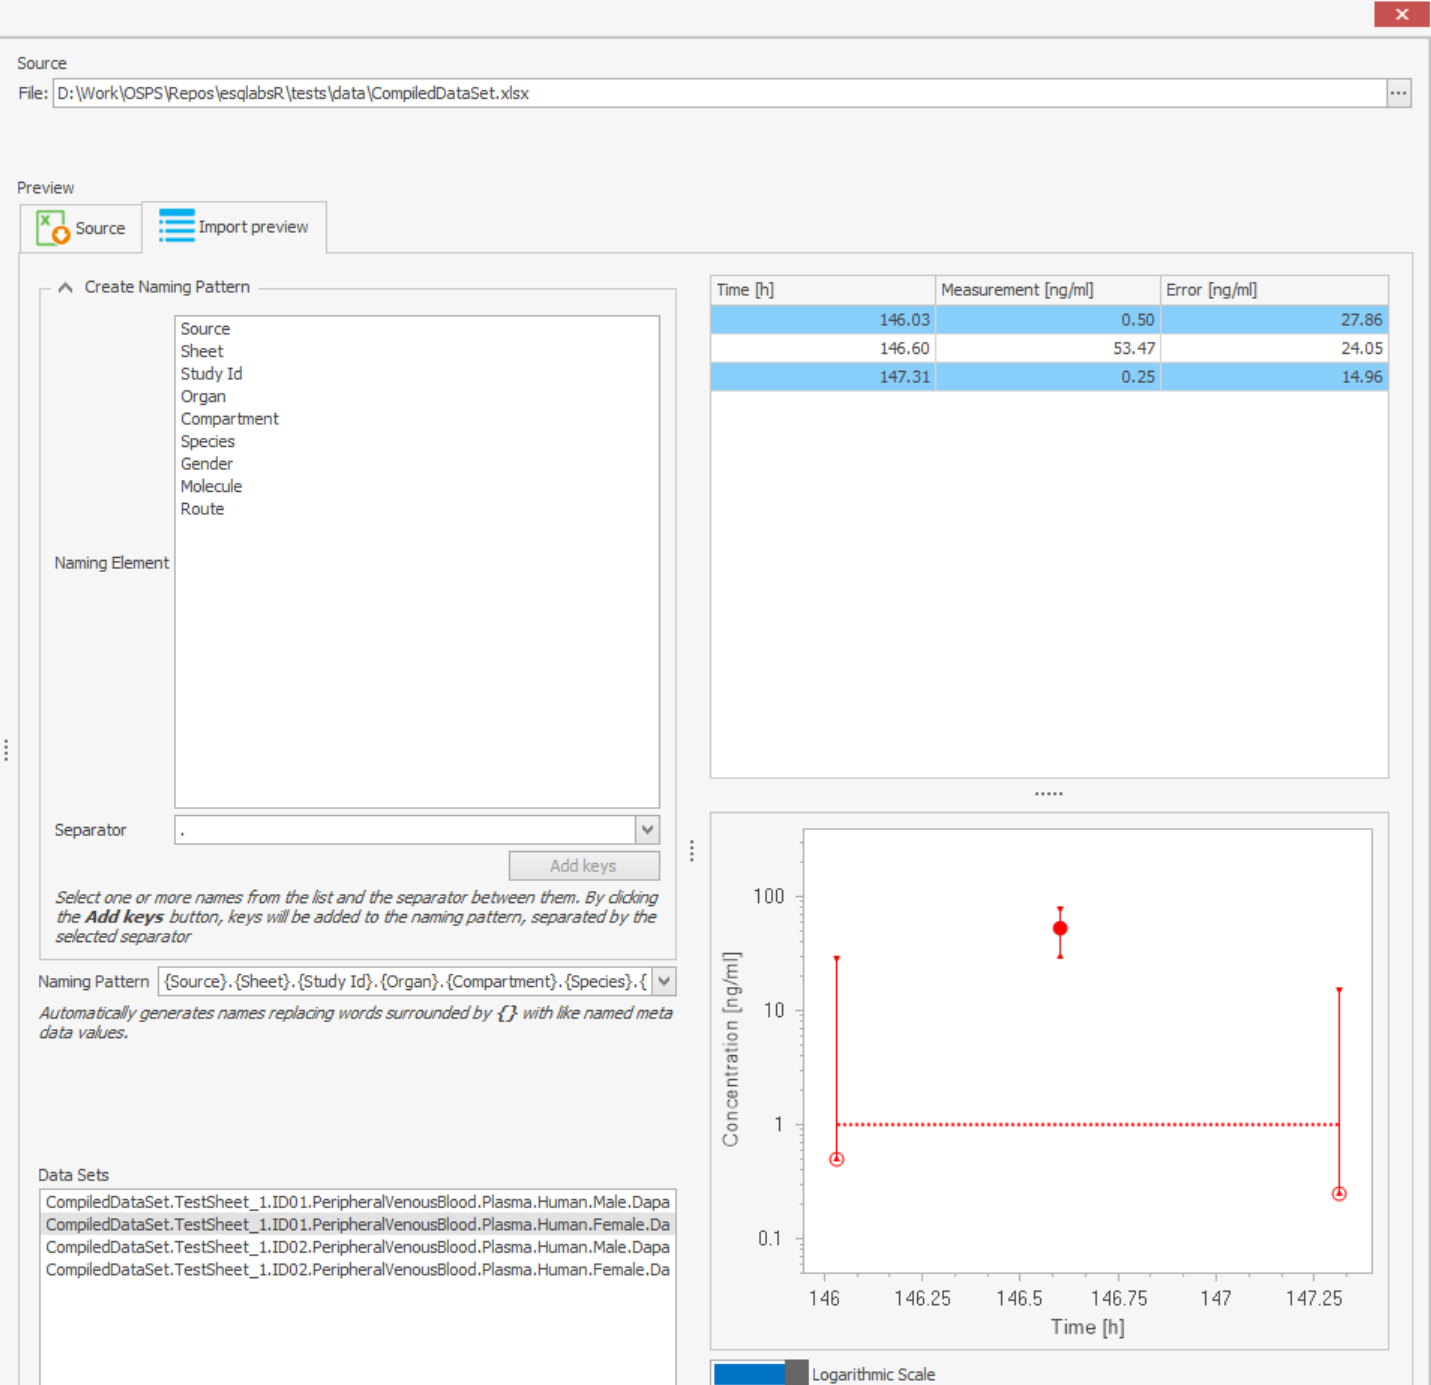
Task: Select the table row with time 146.60
Action: 1047,347
